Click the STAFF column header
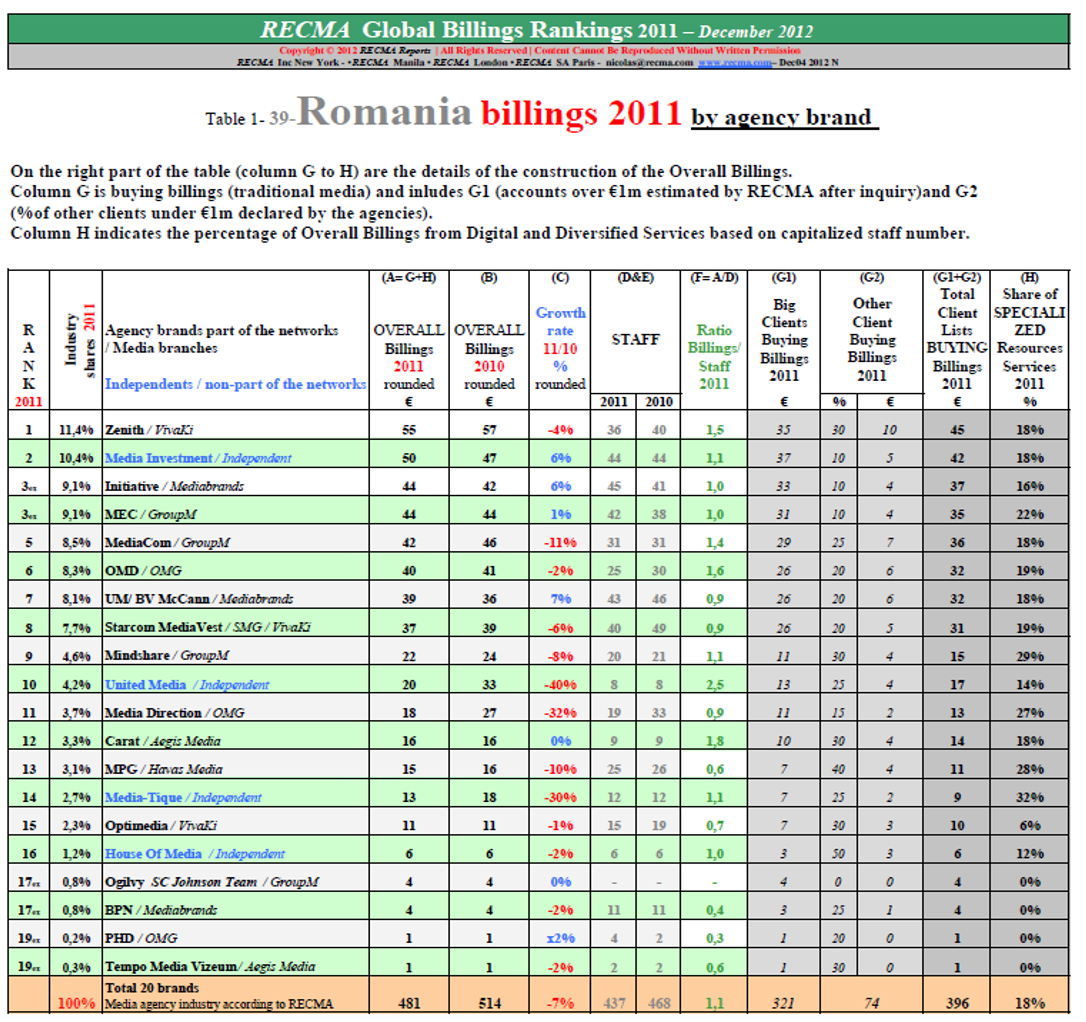Viewport: 1086px width, 1022px height. point(635,339)
